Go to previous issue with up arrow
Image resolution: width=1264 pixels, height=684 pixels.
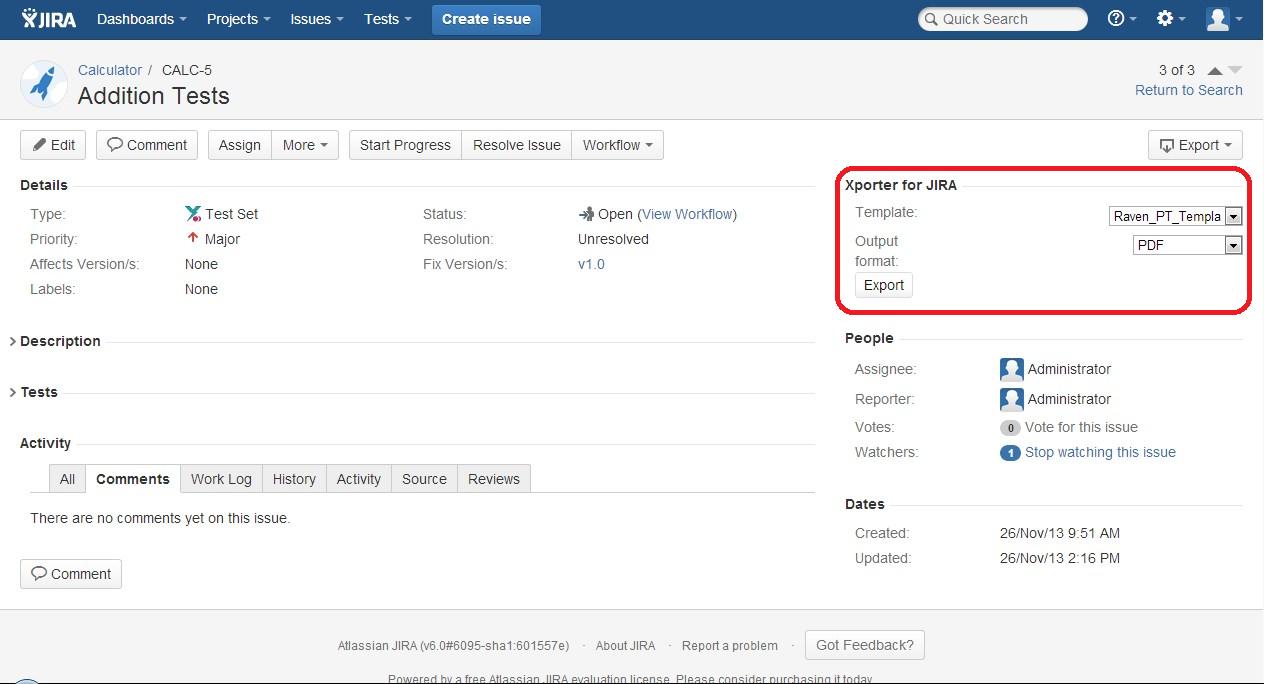(1214, 70)
